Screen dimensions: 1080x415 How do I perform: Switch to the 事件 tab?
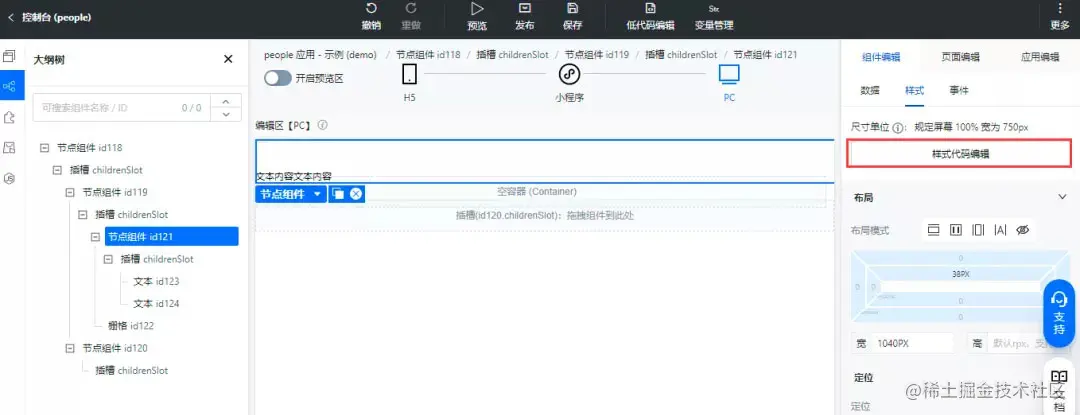click(959, 90)
